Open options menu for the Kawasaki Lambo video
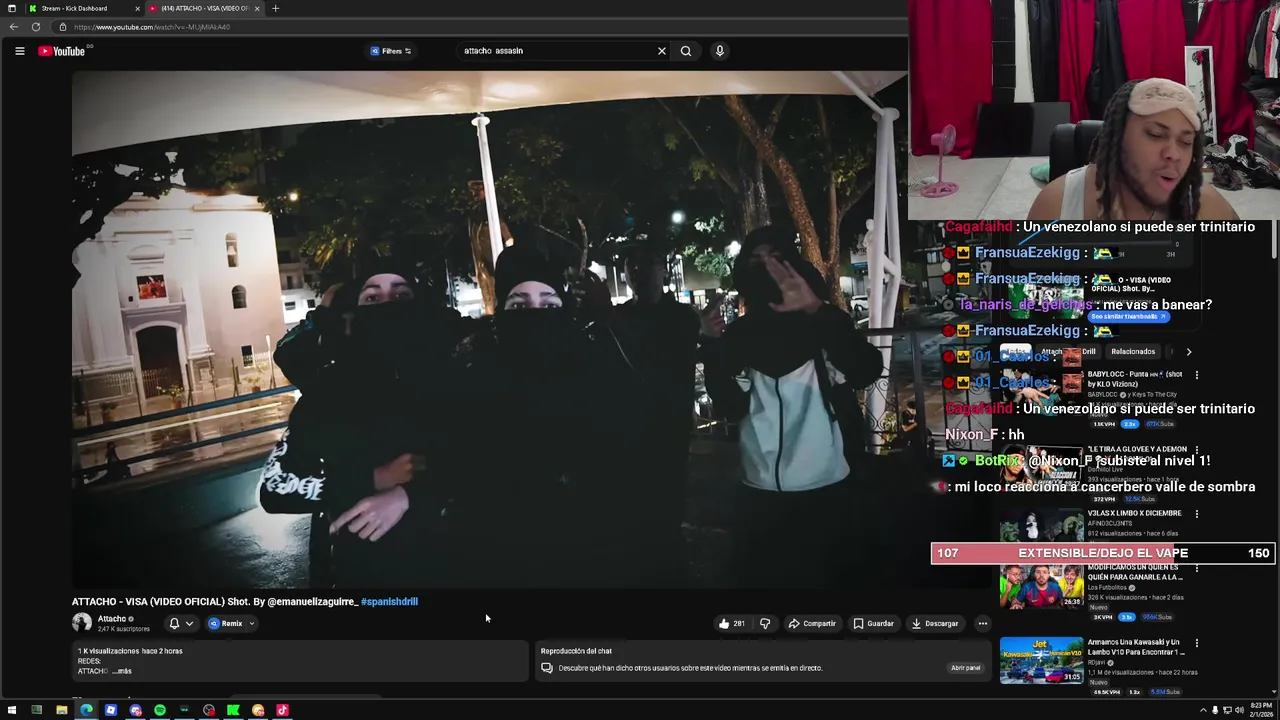Viewport: 1280px width, 720px height. 1196,643
